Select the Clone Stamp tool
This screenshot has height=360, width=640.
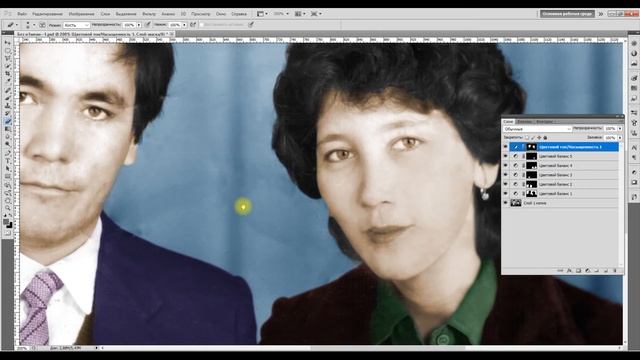tap(8, 106)
